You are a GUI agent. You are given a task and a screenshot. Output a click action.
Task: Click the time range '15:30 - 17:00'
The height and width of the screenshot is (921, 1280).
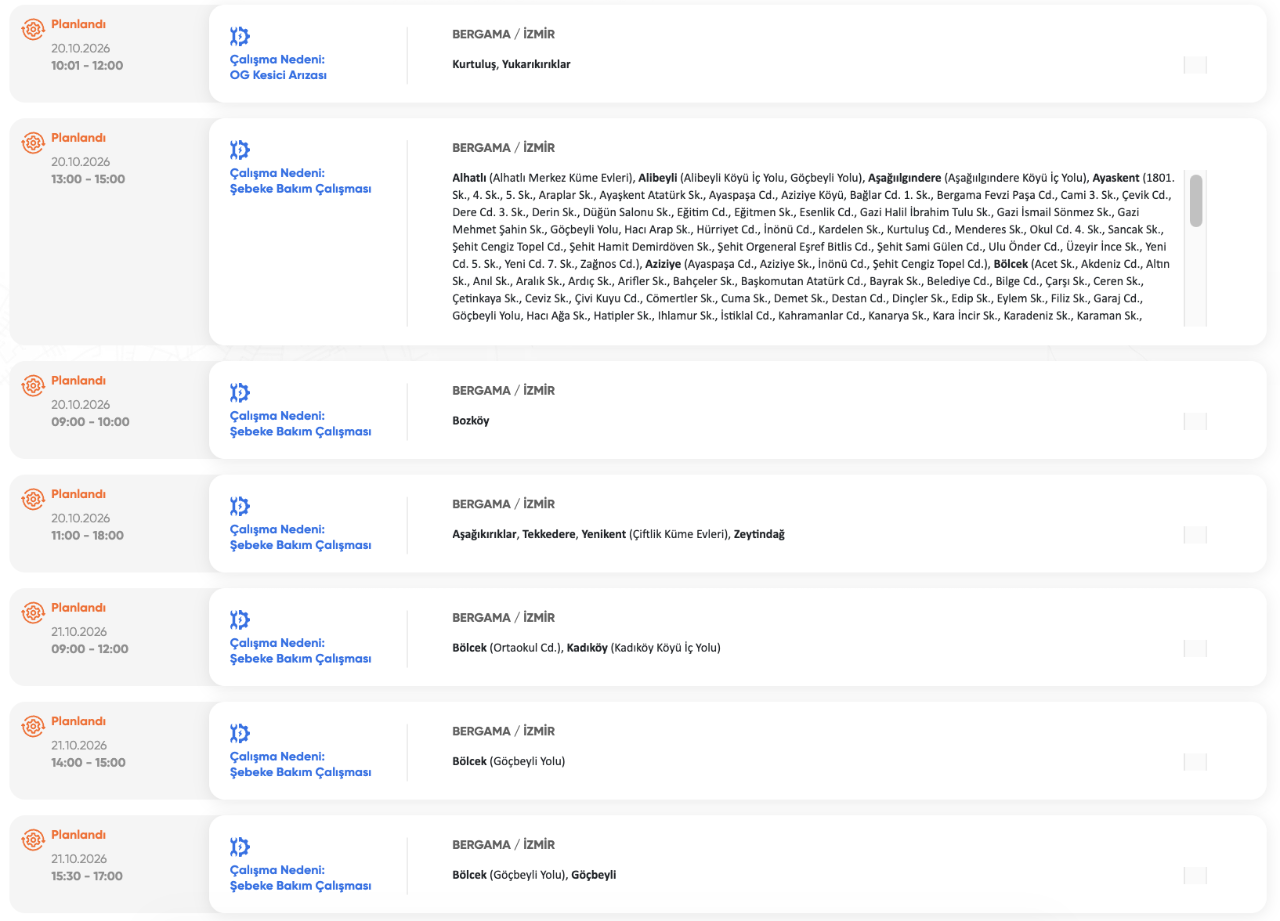(87, 876)
